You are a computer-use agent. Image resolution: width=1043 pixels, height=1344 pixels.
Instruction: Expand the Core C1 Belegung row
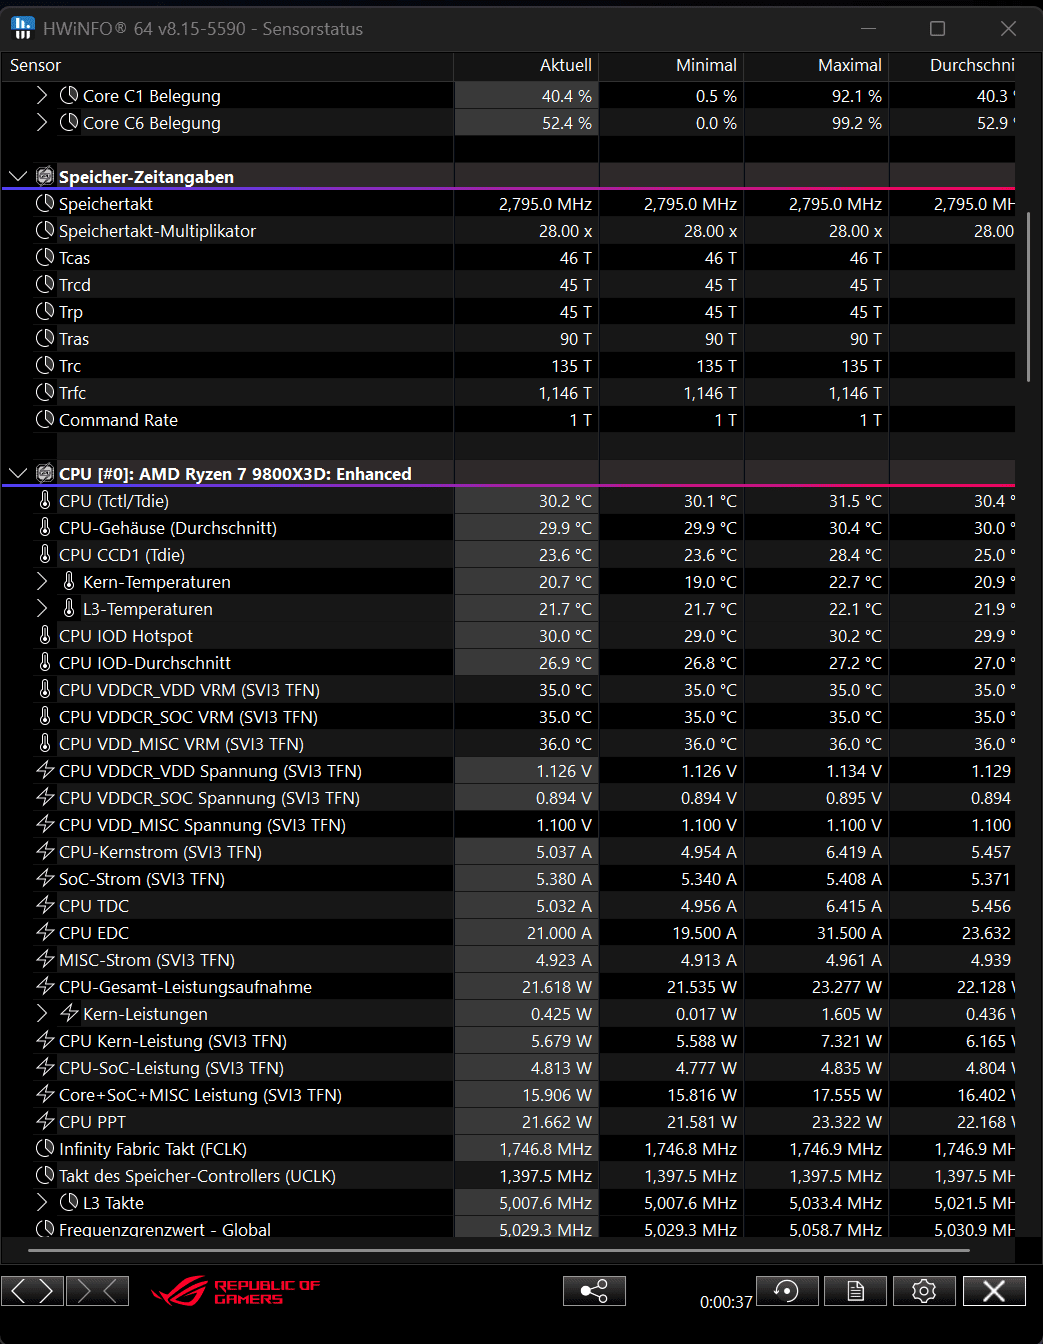tap(41, 96)
